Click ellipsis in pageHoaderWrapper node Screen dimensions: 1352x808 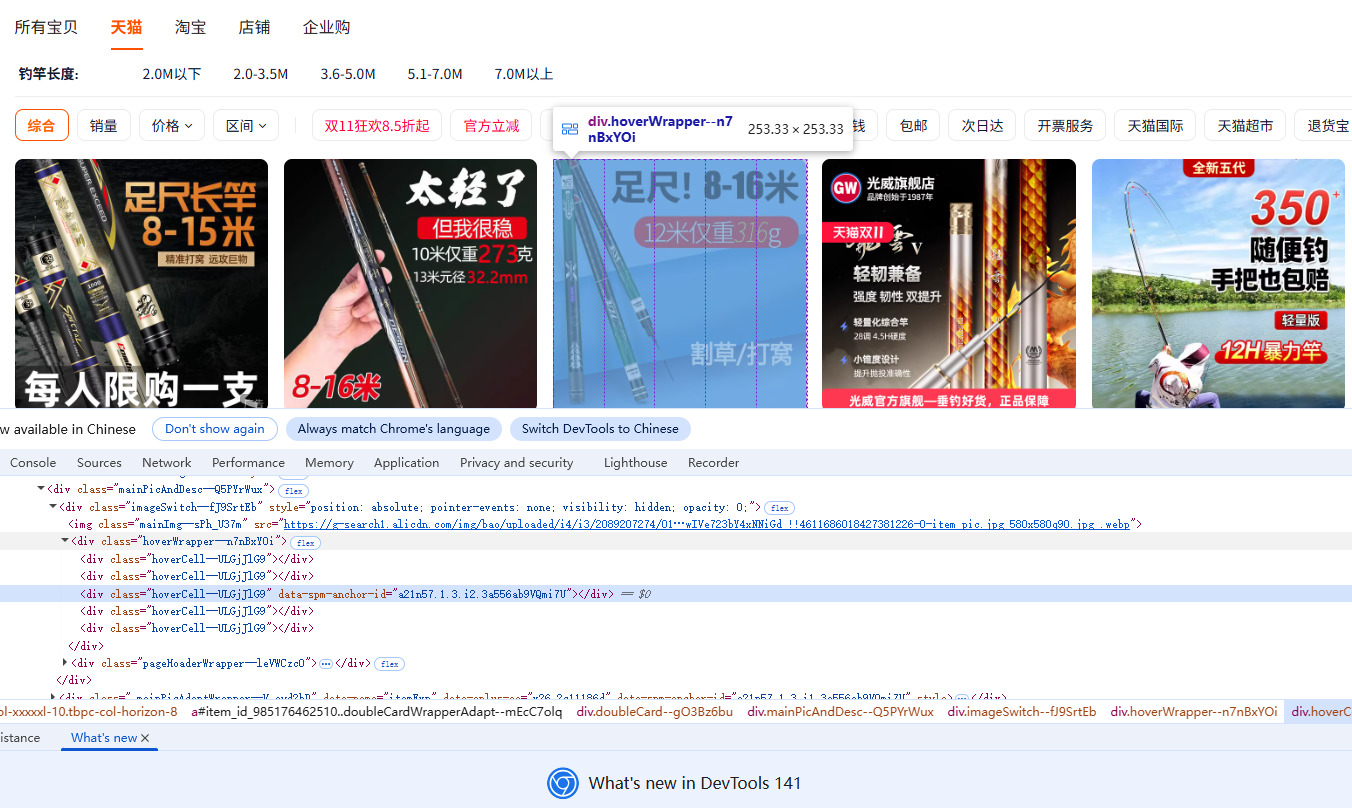click(326, 664)
